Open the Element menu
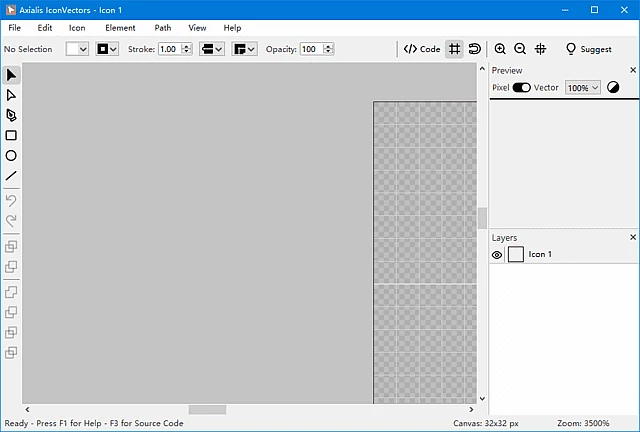640x432 pixels. point(120,28)
